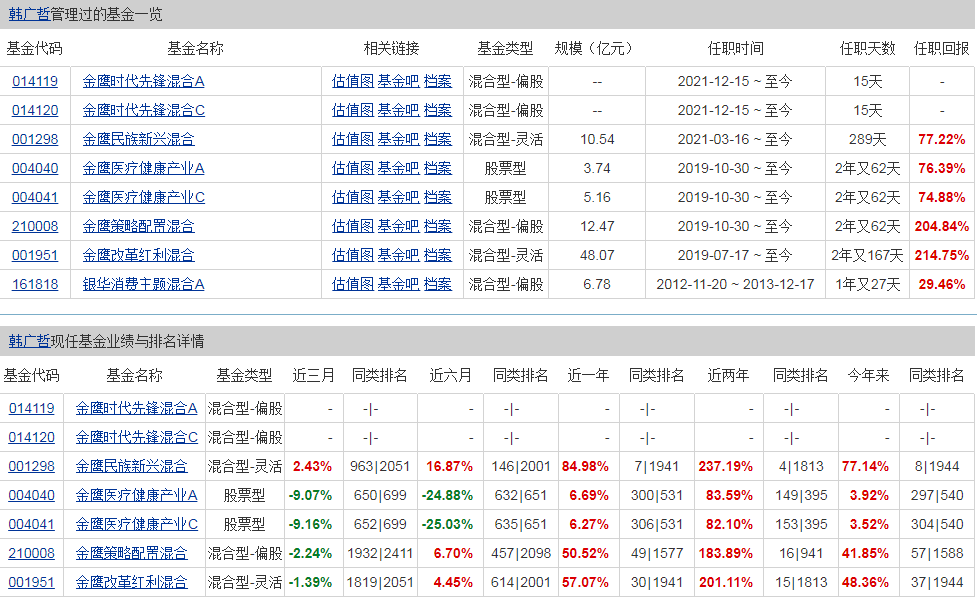Open fund code 004041 in the performance table
977x601 pixels.
click(32, 524)
